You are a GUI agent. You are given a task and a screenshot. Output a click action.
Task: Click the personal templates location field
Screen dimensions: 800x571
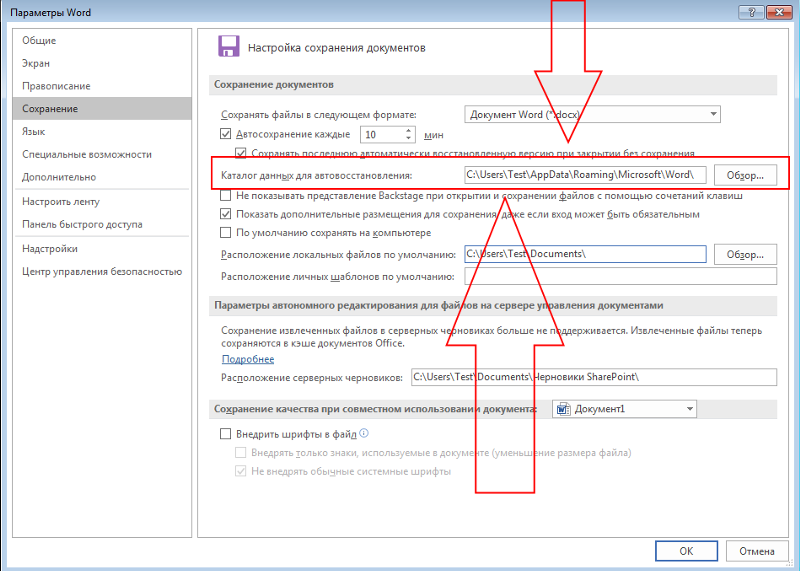(620, 276)
